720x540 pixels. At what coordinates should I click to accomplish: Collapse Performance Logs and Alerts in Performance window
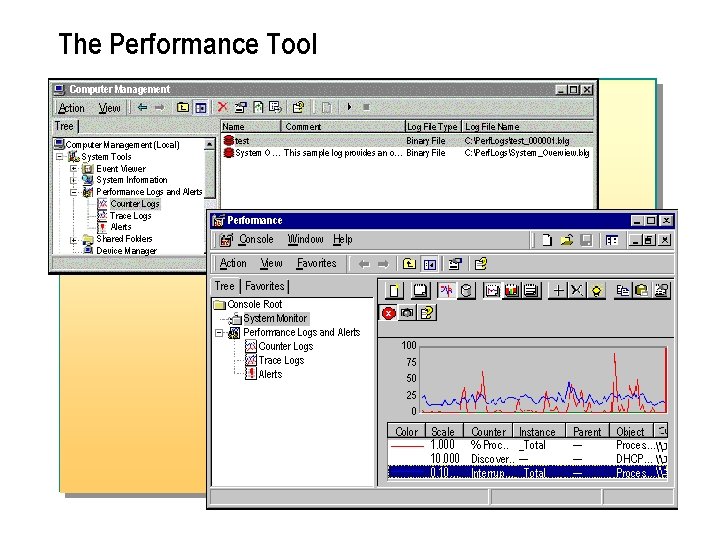coord(219,333)
